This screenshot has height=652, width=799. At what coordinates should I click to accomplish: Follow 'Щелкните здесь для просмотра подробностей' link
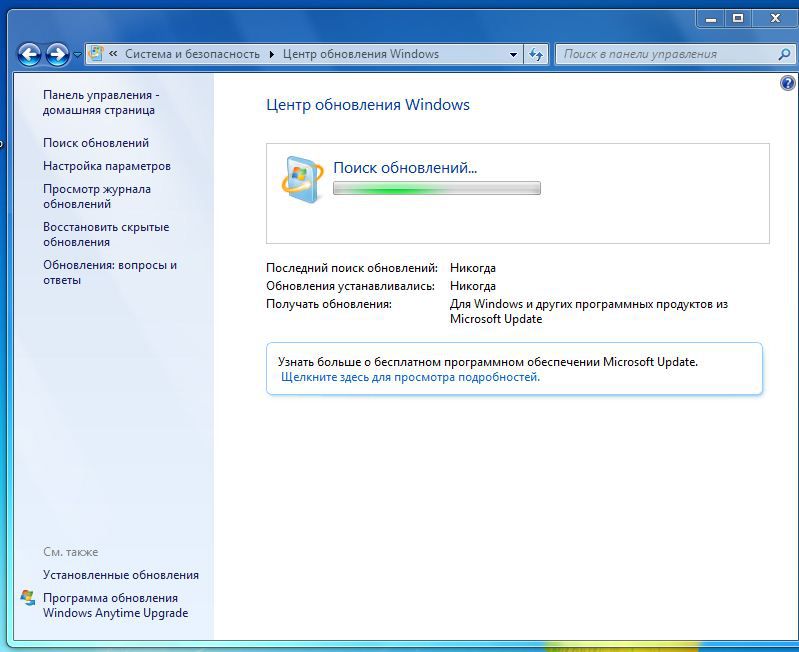point(410,377)
